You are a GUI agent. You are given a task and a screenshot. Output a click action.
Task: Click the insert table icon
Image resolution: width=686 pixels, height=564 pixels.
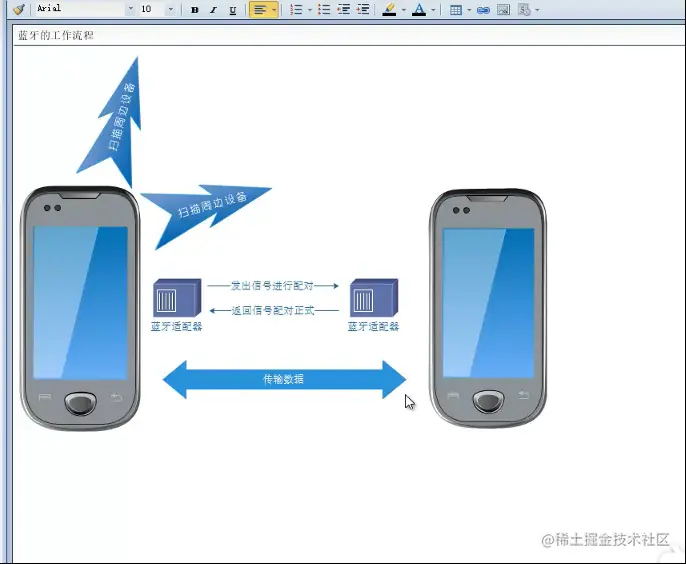click(x=455, y=10)
